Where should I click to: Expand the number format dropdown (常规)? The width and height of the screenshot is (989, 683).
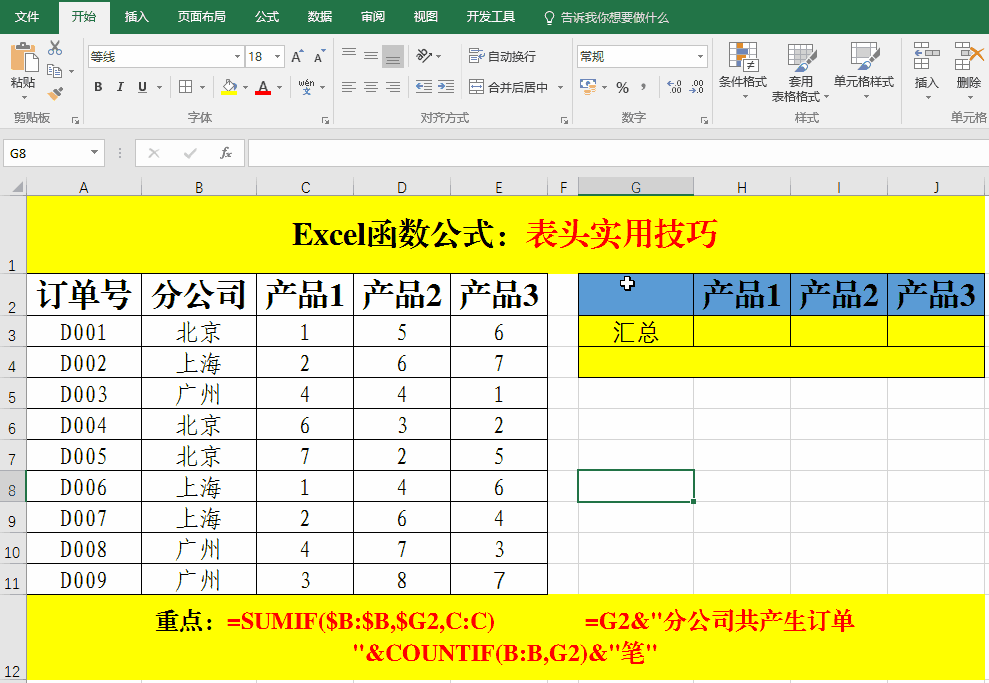click(700, 57)
